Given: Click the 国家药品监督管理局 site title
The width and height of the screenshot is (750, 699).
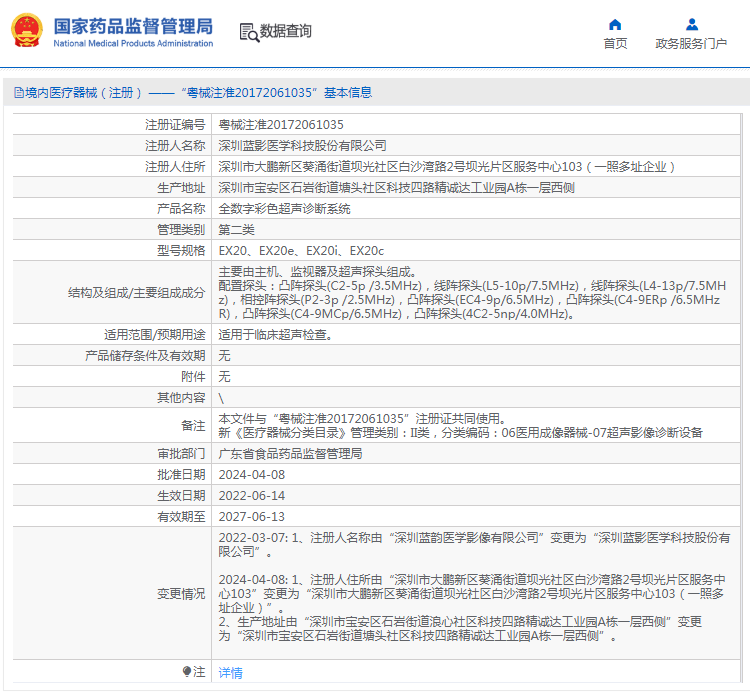Looking at the screenshot, I should click(x=133, y=26).
